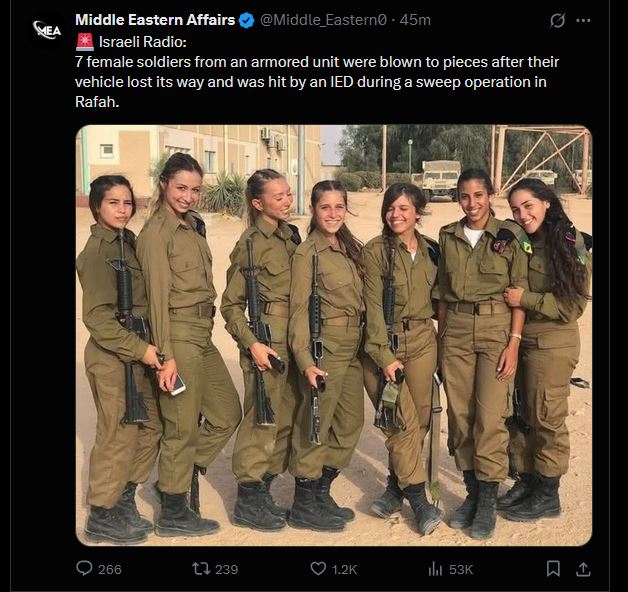Click the blue verified checkmark badge
This screenshot has height=592, width=628.
point(246,20)
